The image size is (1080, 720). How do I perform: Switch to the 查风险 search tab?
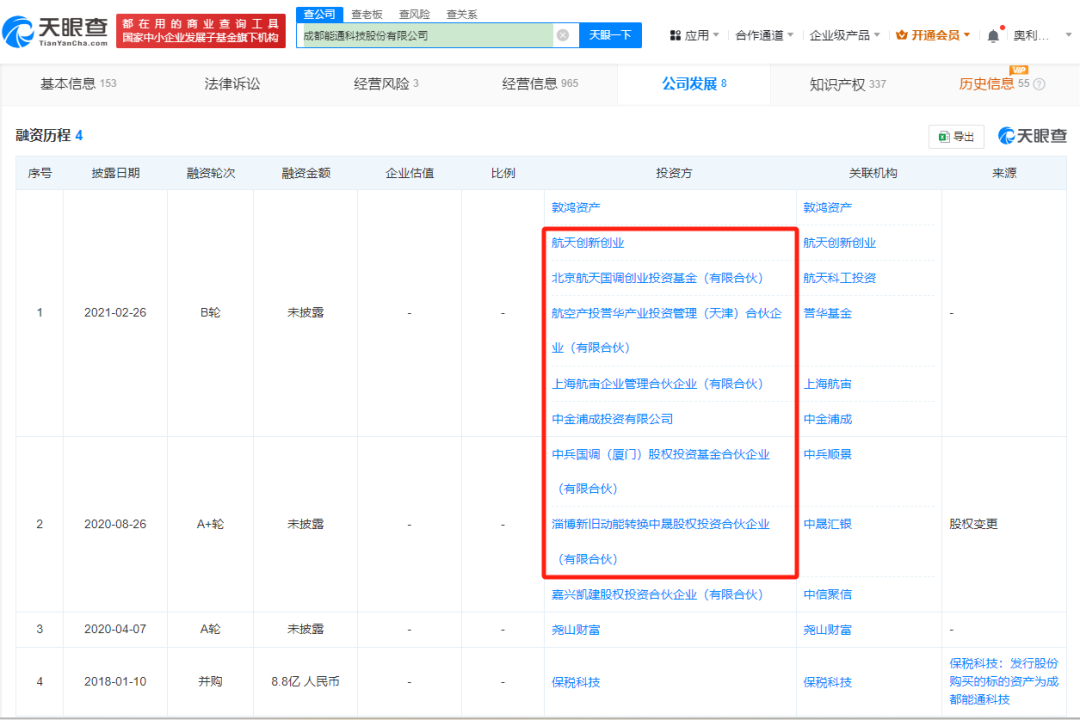[x=414, y=14]
